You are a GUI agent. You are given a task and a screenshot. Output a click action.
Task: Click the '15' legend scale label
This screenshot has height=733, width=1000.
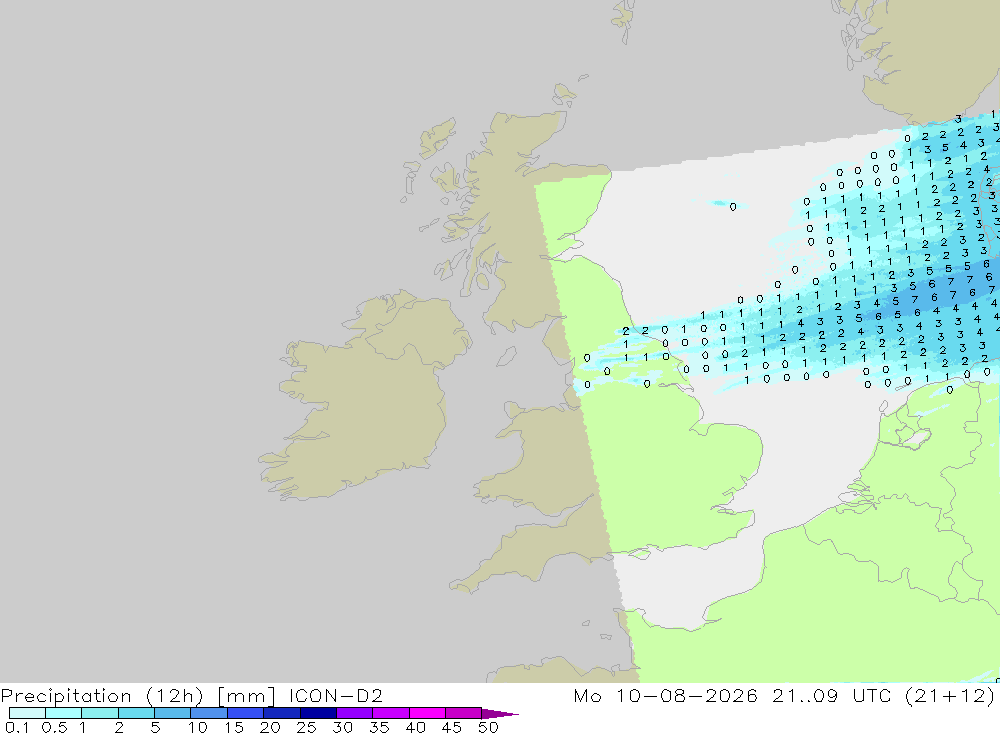[x=234, y=727]
